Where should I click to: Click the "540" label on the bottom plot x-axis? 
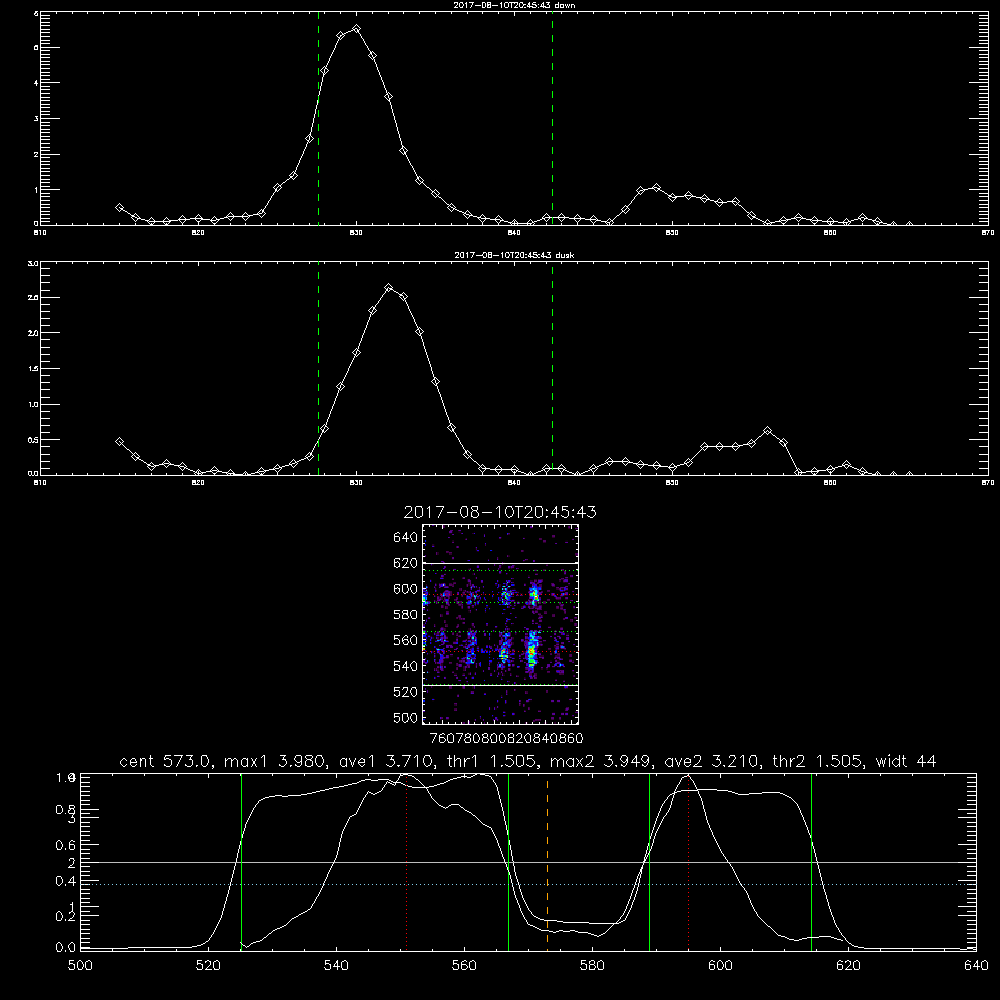point(336,966)
